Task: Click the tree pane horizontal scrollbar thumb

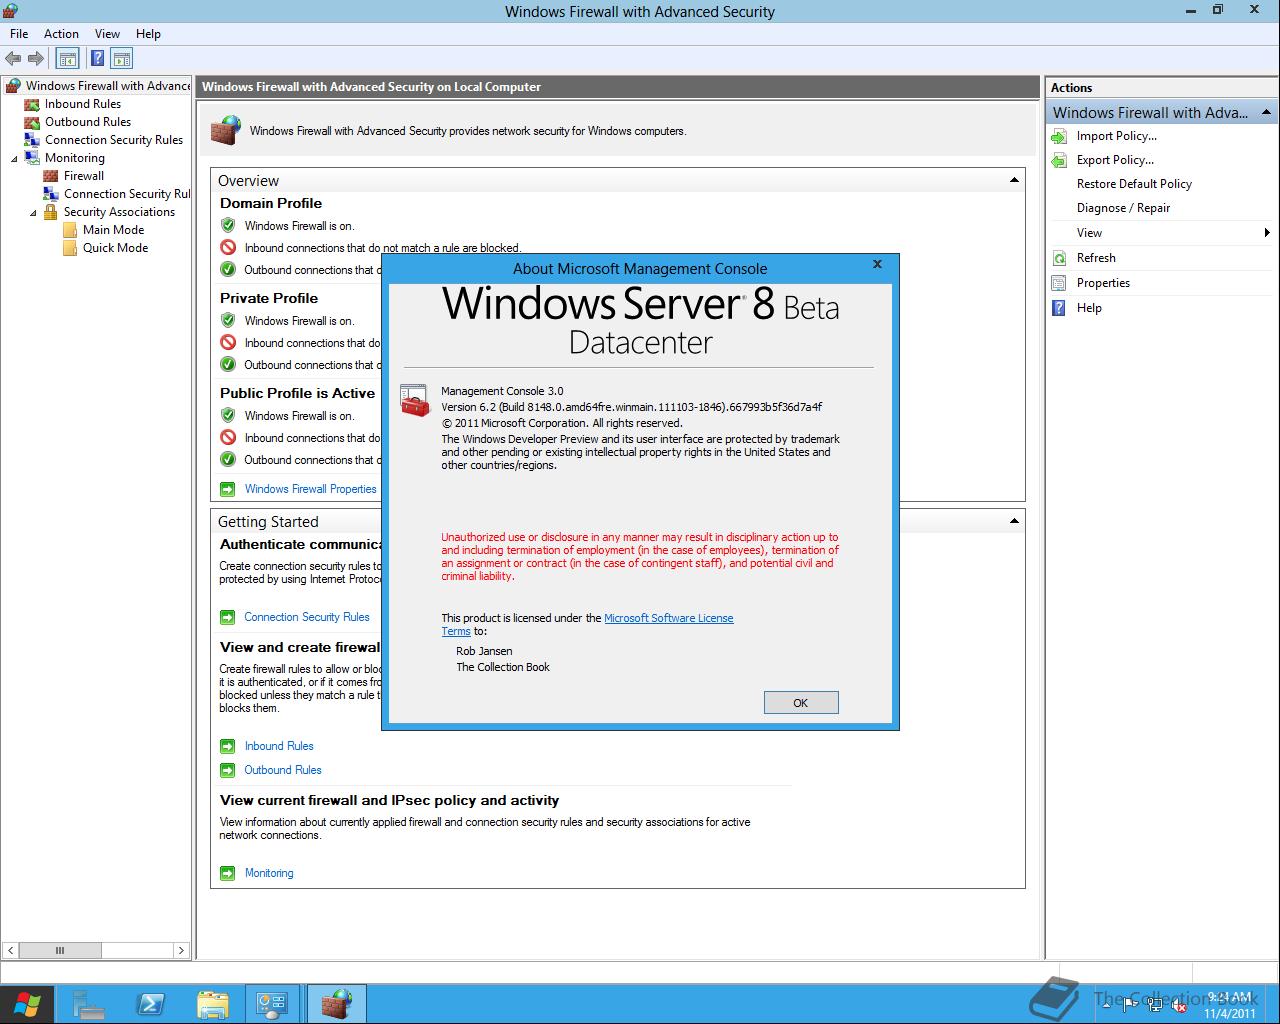Action: (x=60, y=950)
